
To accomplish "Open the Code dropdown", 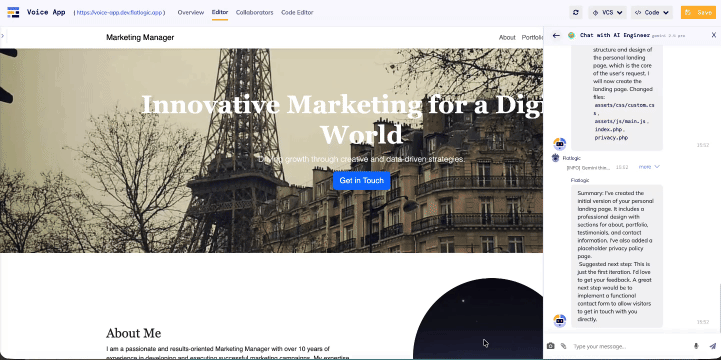I will click(x=652, y=12).
